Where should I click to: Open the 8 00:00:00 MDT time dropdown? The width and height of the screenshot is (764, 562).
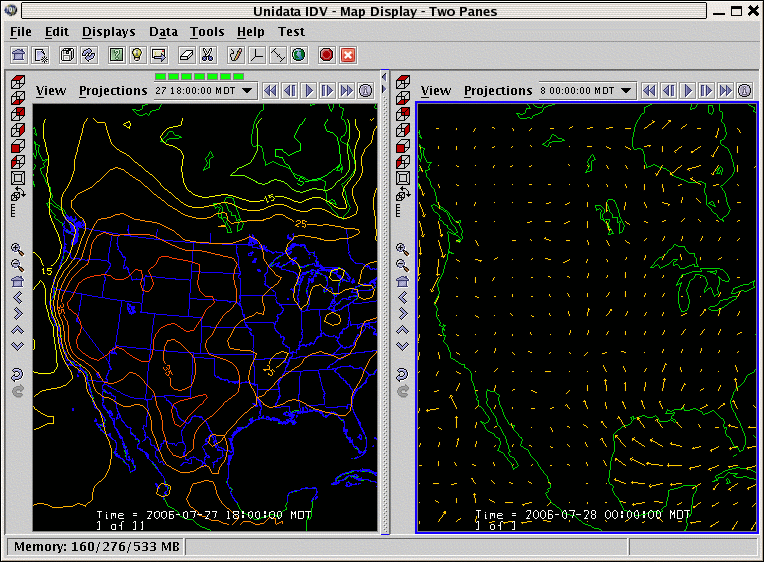coord(587,90)
